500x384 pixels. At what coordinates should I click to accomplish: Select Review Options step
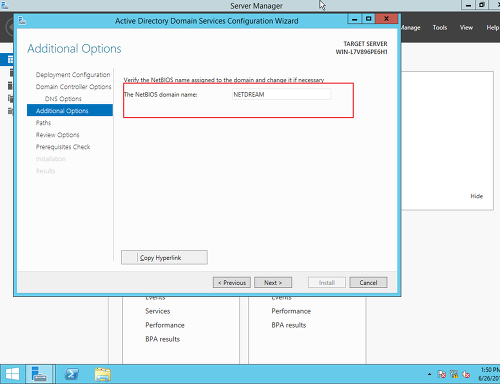[57, 135]
